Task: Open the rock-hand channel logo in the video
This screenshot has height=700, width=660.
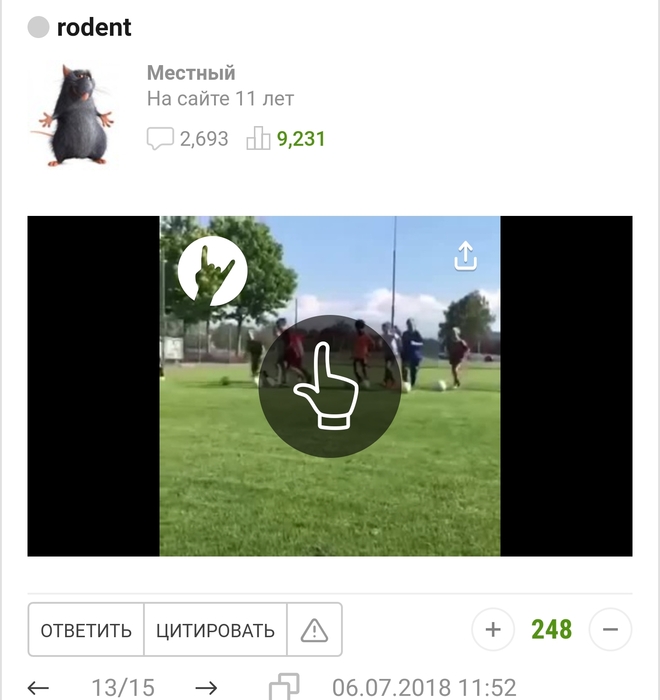Action: point(213,271)
